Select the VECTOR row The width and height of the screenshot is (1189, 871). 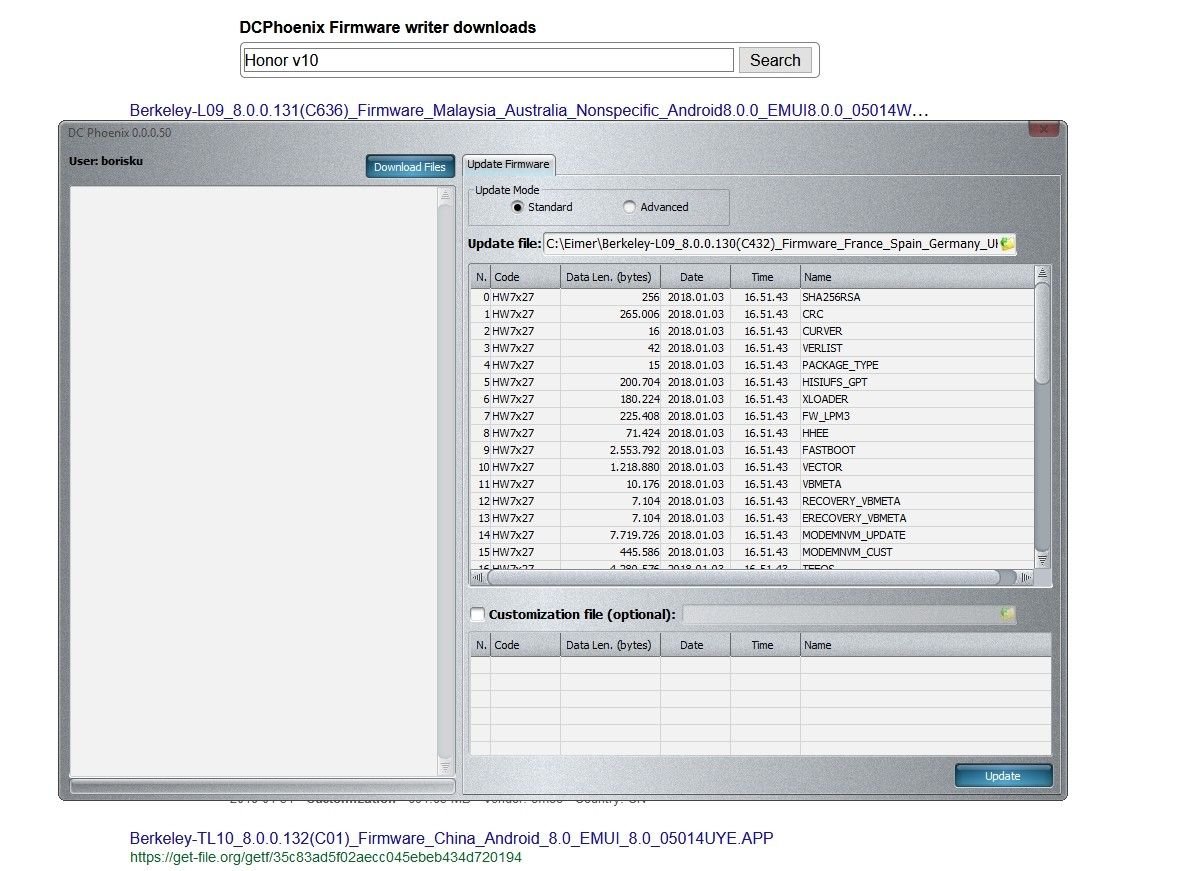[x=751, y=467]
